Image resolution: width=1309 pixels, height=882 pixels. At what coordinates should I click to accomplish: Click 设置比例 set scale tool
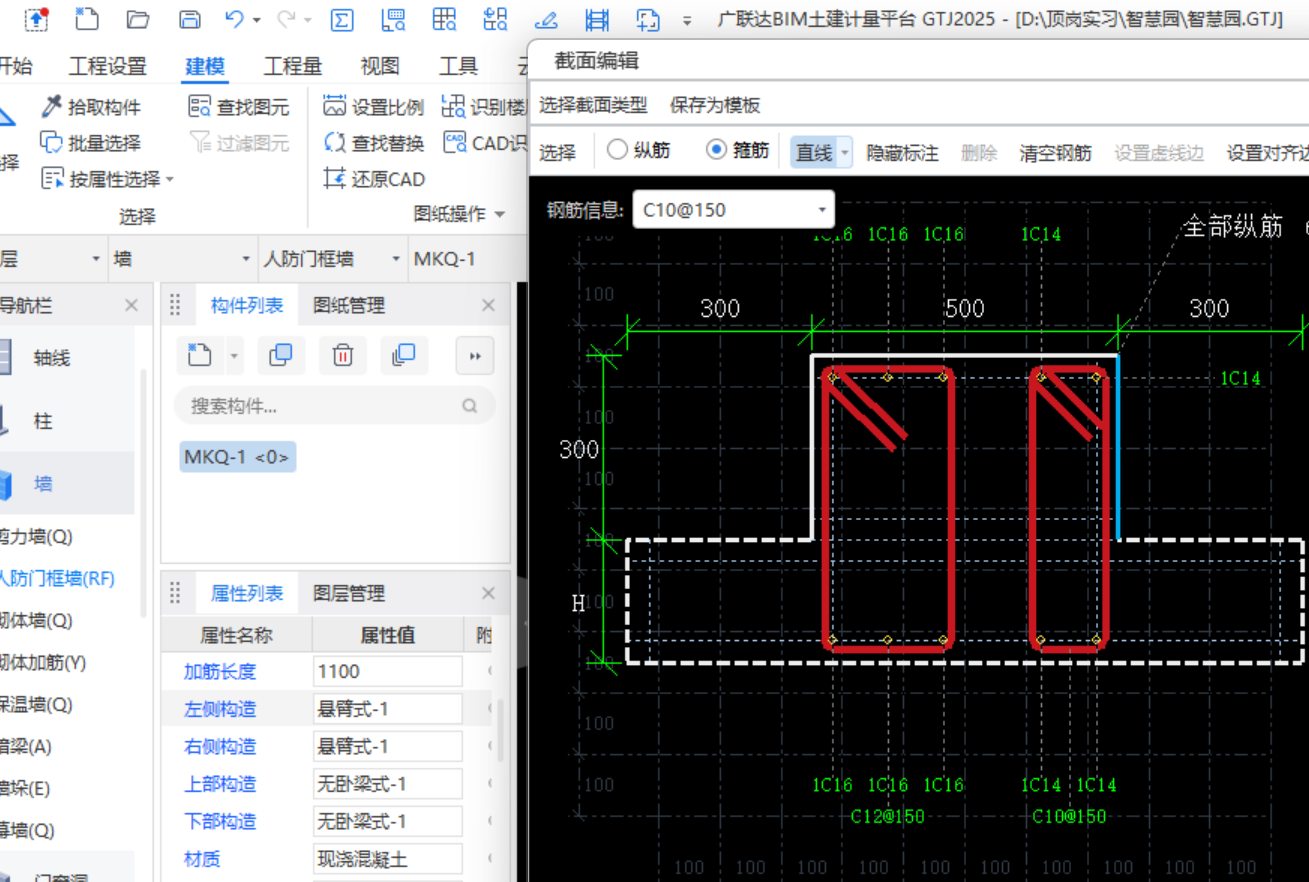pyautogui.click(x=374, y=107)
